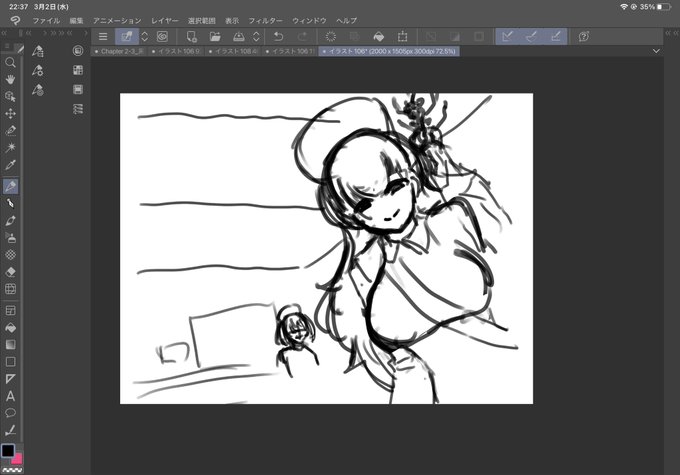The image size is (680, 475).
Task: Select the Pencil tool
Action: 10,203
